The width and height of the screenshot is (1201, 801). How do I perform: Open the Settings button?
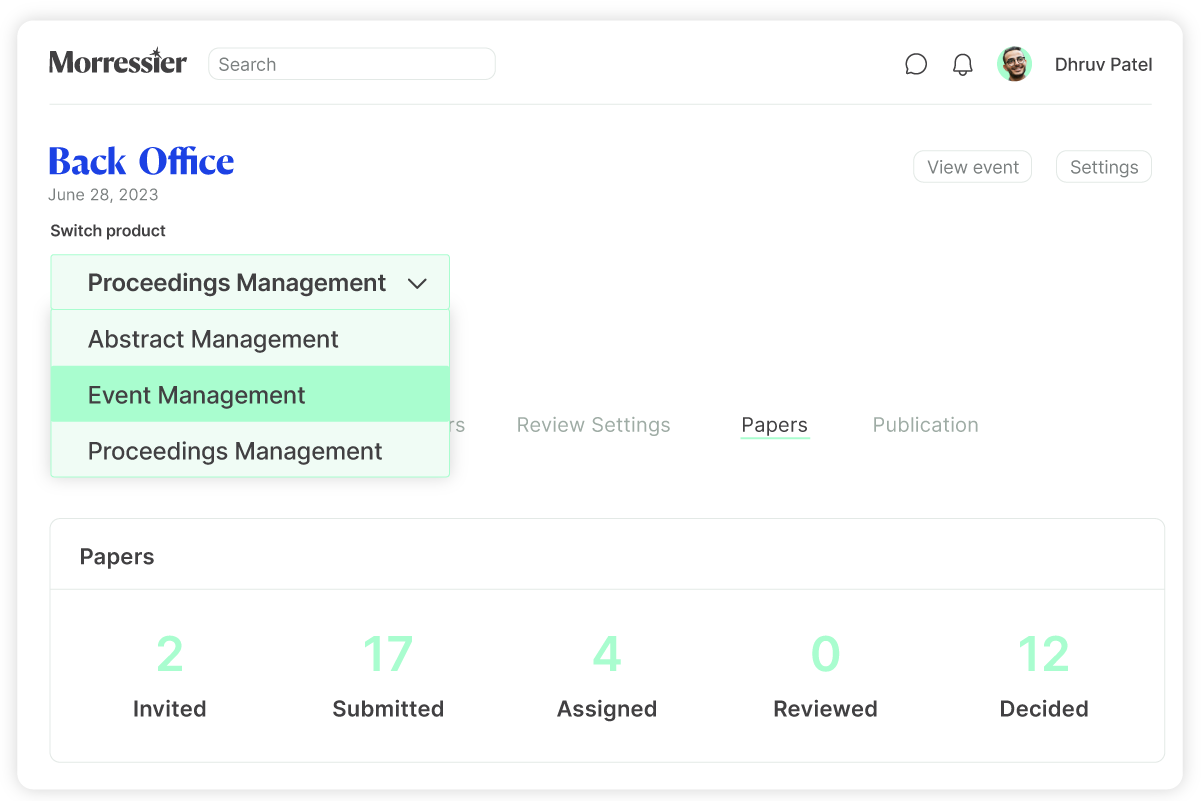point(1103,167)
